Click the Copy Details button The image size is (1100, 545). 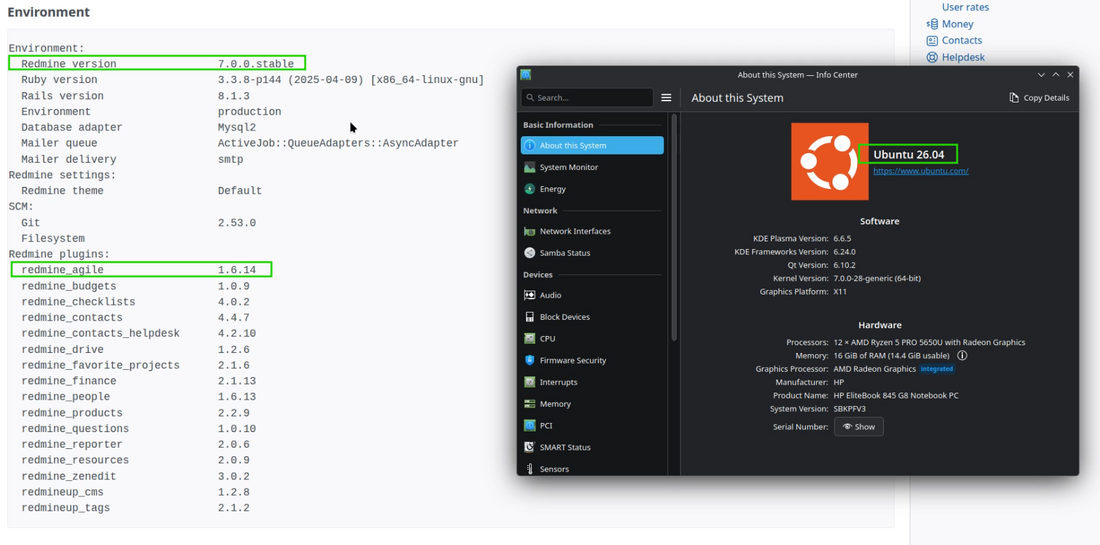pos(1039,97)
